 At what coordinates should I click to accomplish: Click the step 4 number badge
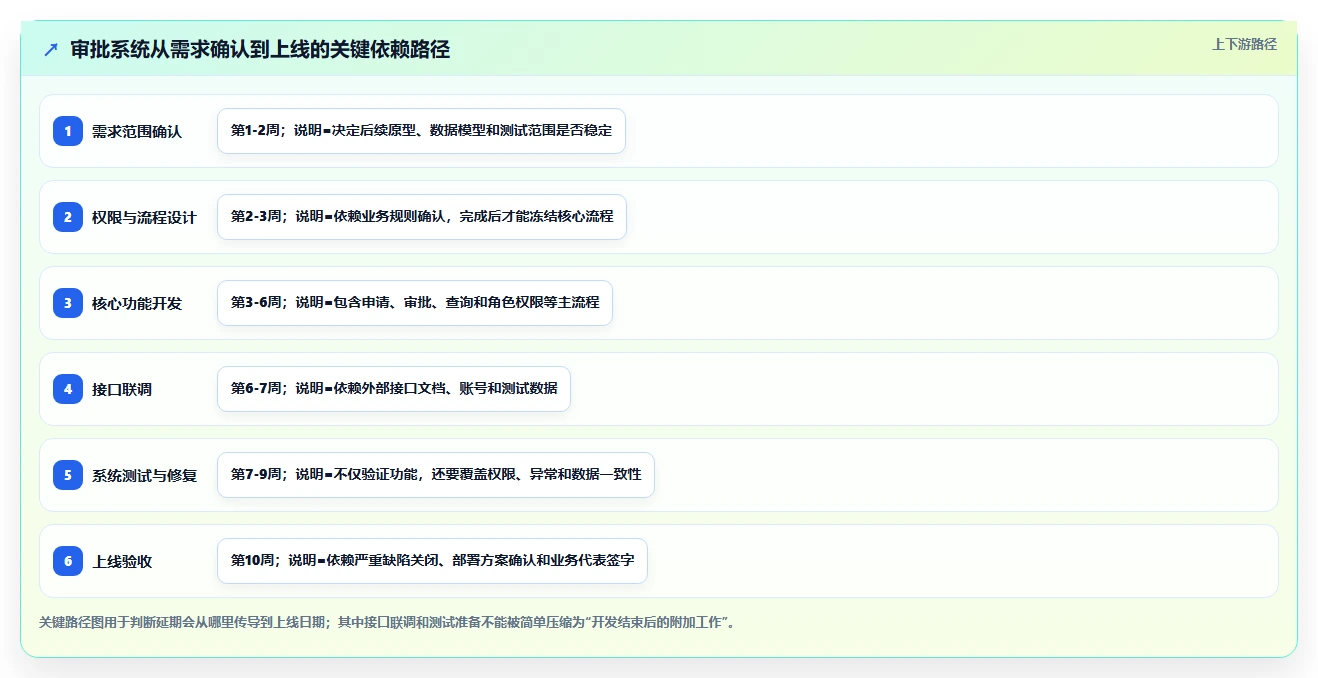tap(68, 389)
